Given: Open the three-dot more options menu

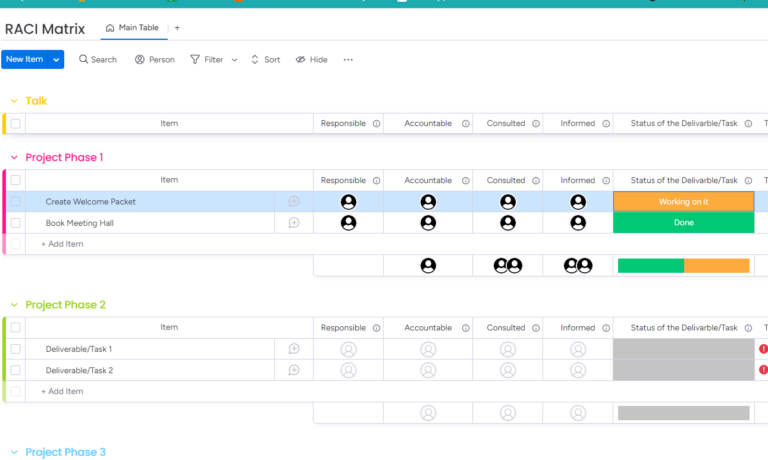Looking at the screenshot, I should pyautogui.click(x=348, y=60).
